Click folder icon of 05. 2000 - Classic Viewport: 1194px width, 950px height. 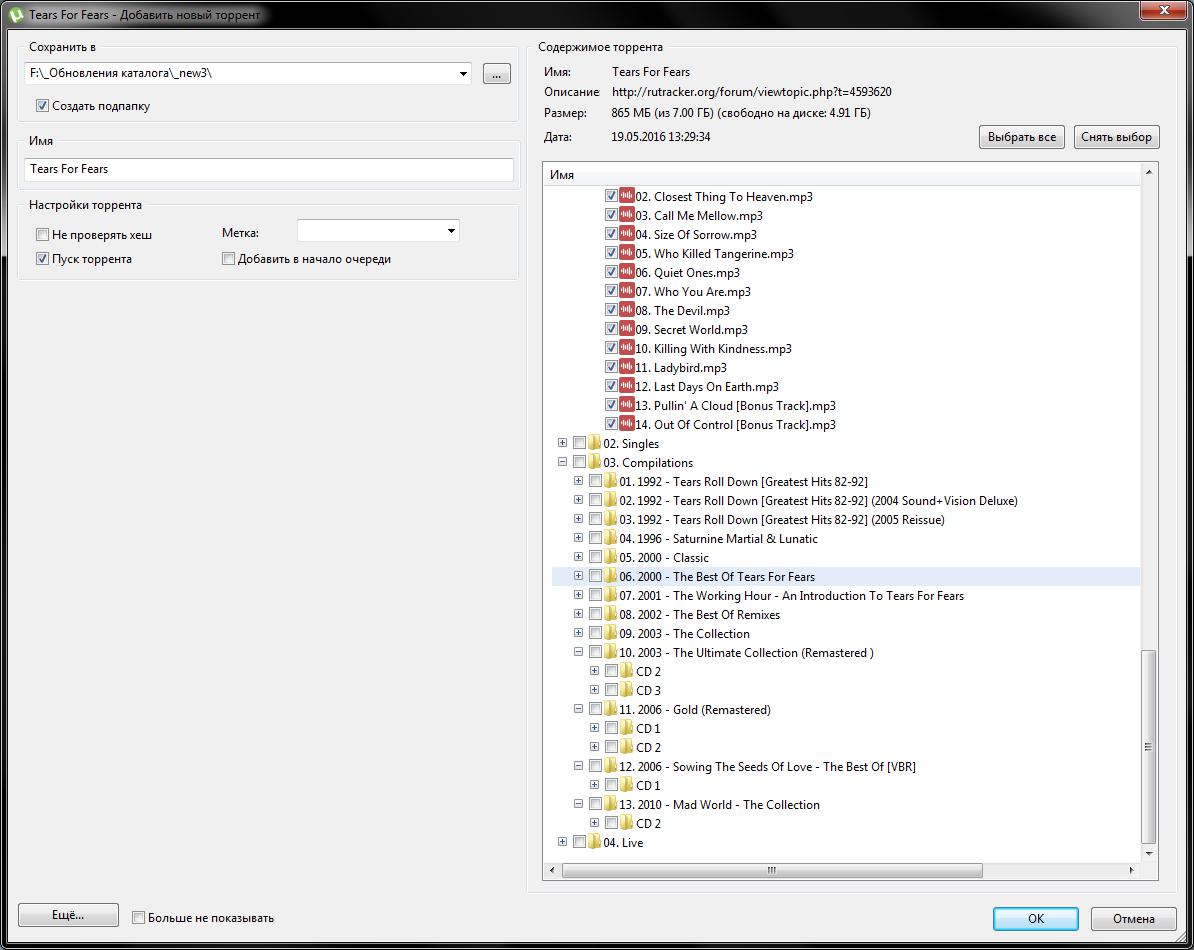click(610, 557)
